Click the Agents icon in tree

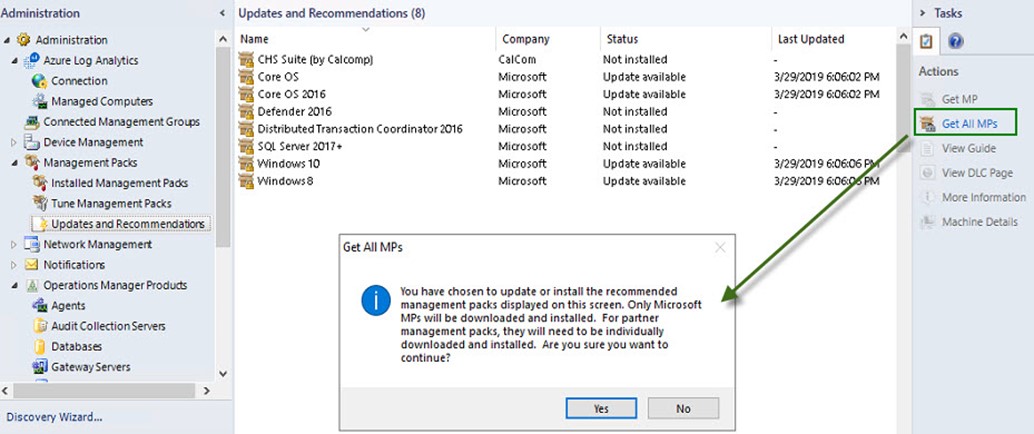coord(40,306)
